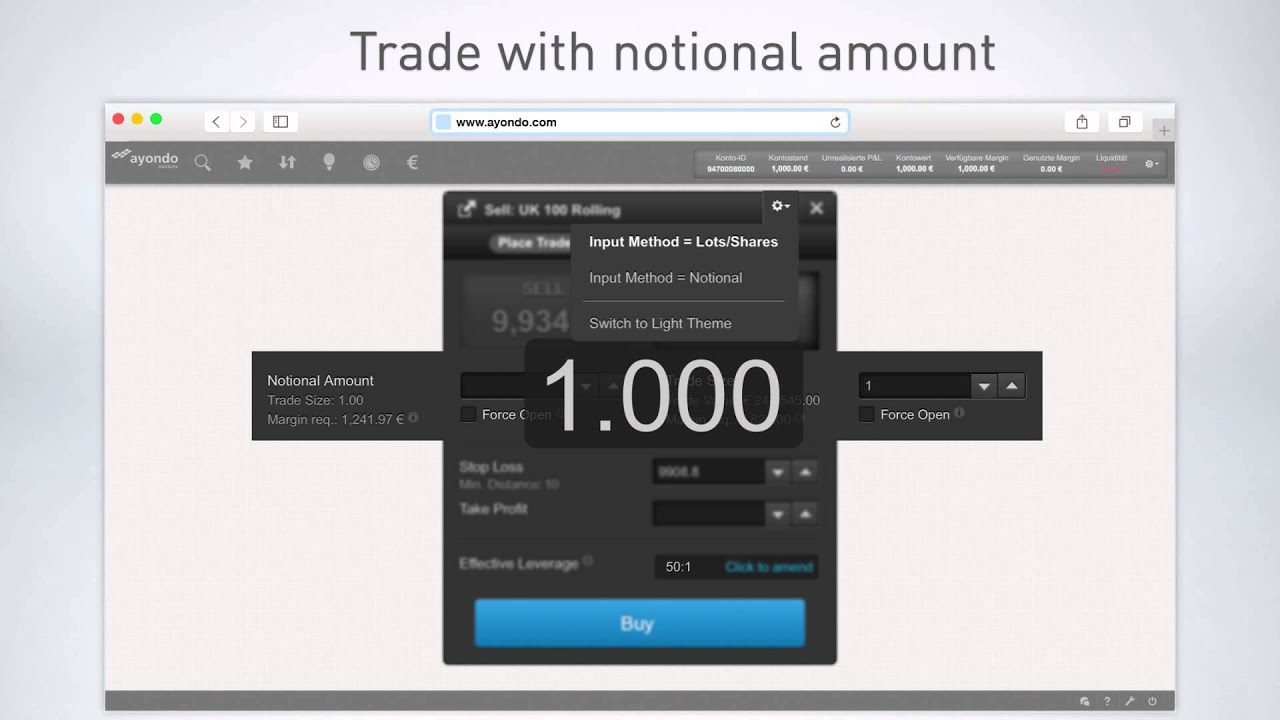Click the Margin req. 1,241.97 € text
The width and height of the screenshot is (1280, 720).
(x=335, y=419)
